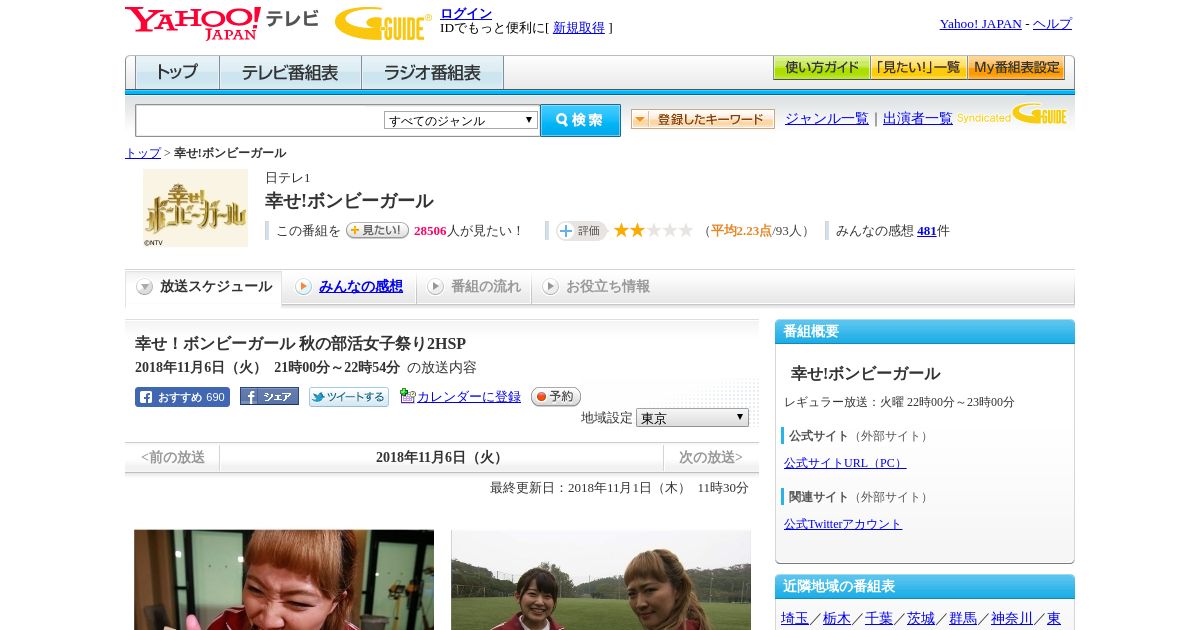This screenshot has height=630, width=1200.
Task: Open the 茨城 region listings link
Action: (921, 618)
